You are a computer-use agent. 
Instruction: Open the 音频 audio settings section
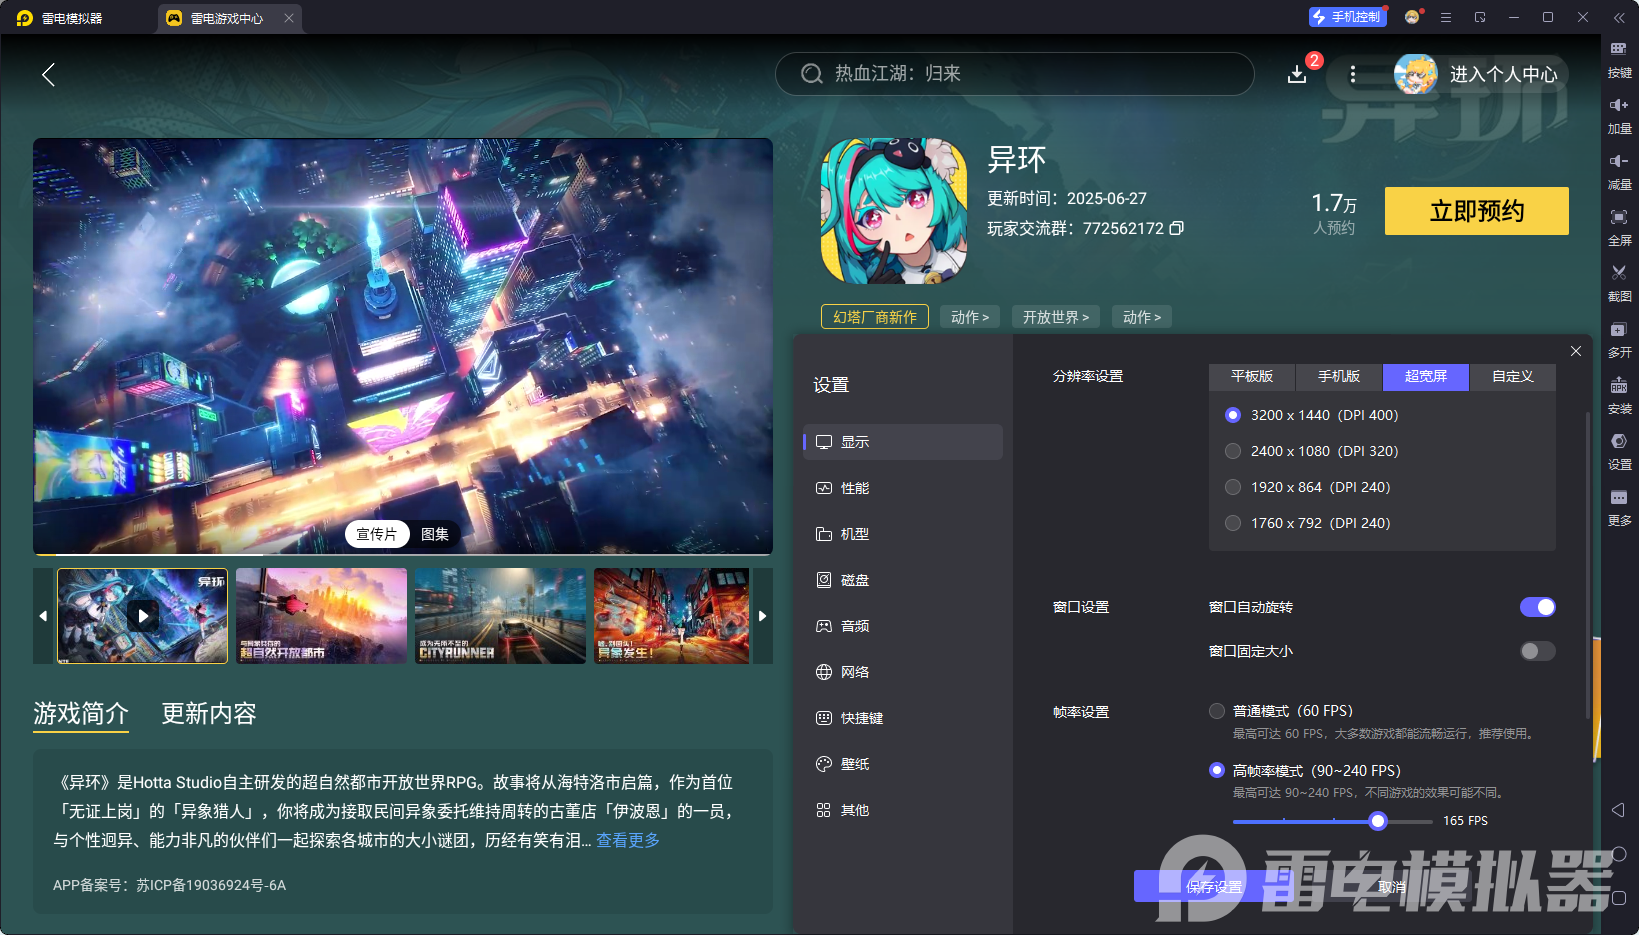(x=903, y=626)
